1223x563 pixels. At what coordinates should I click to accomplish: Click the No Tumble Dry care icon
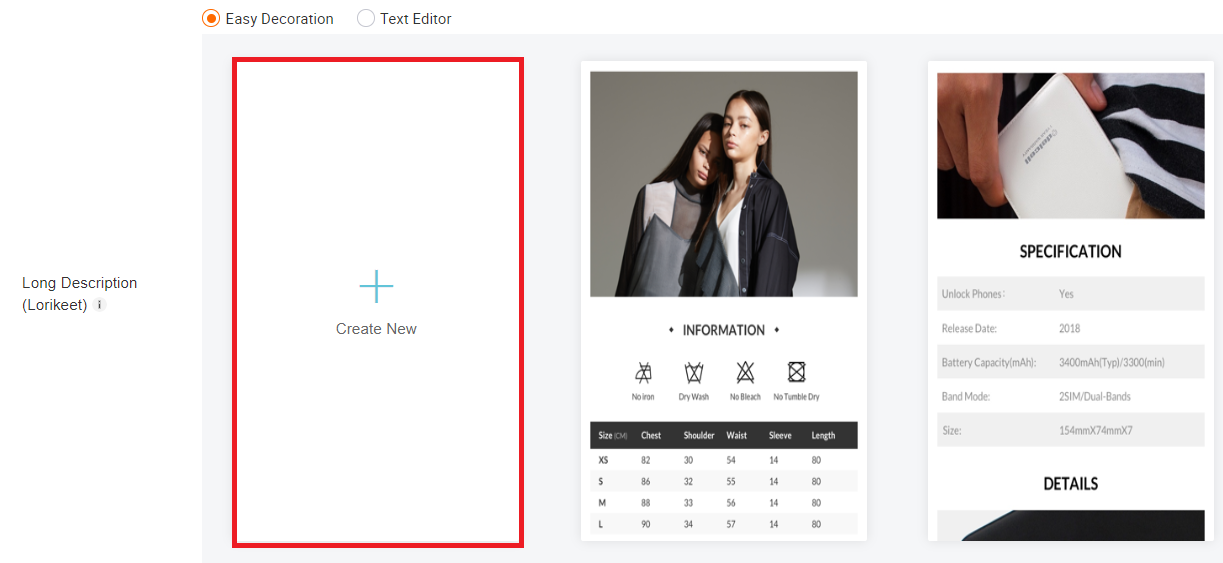(796, 373)
